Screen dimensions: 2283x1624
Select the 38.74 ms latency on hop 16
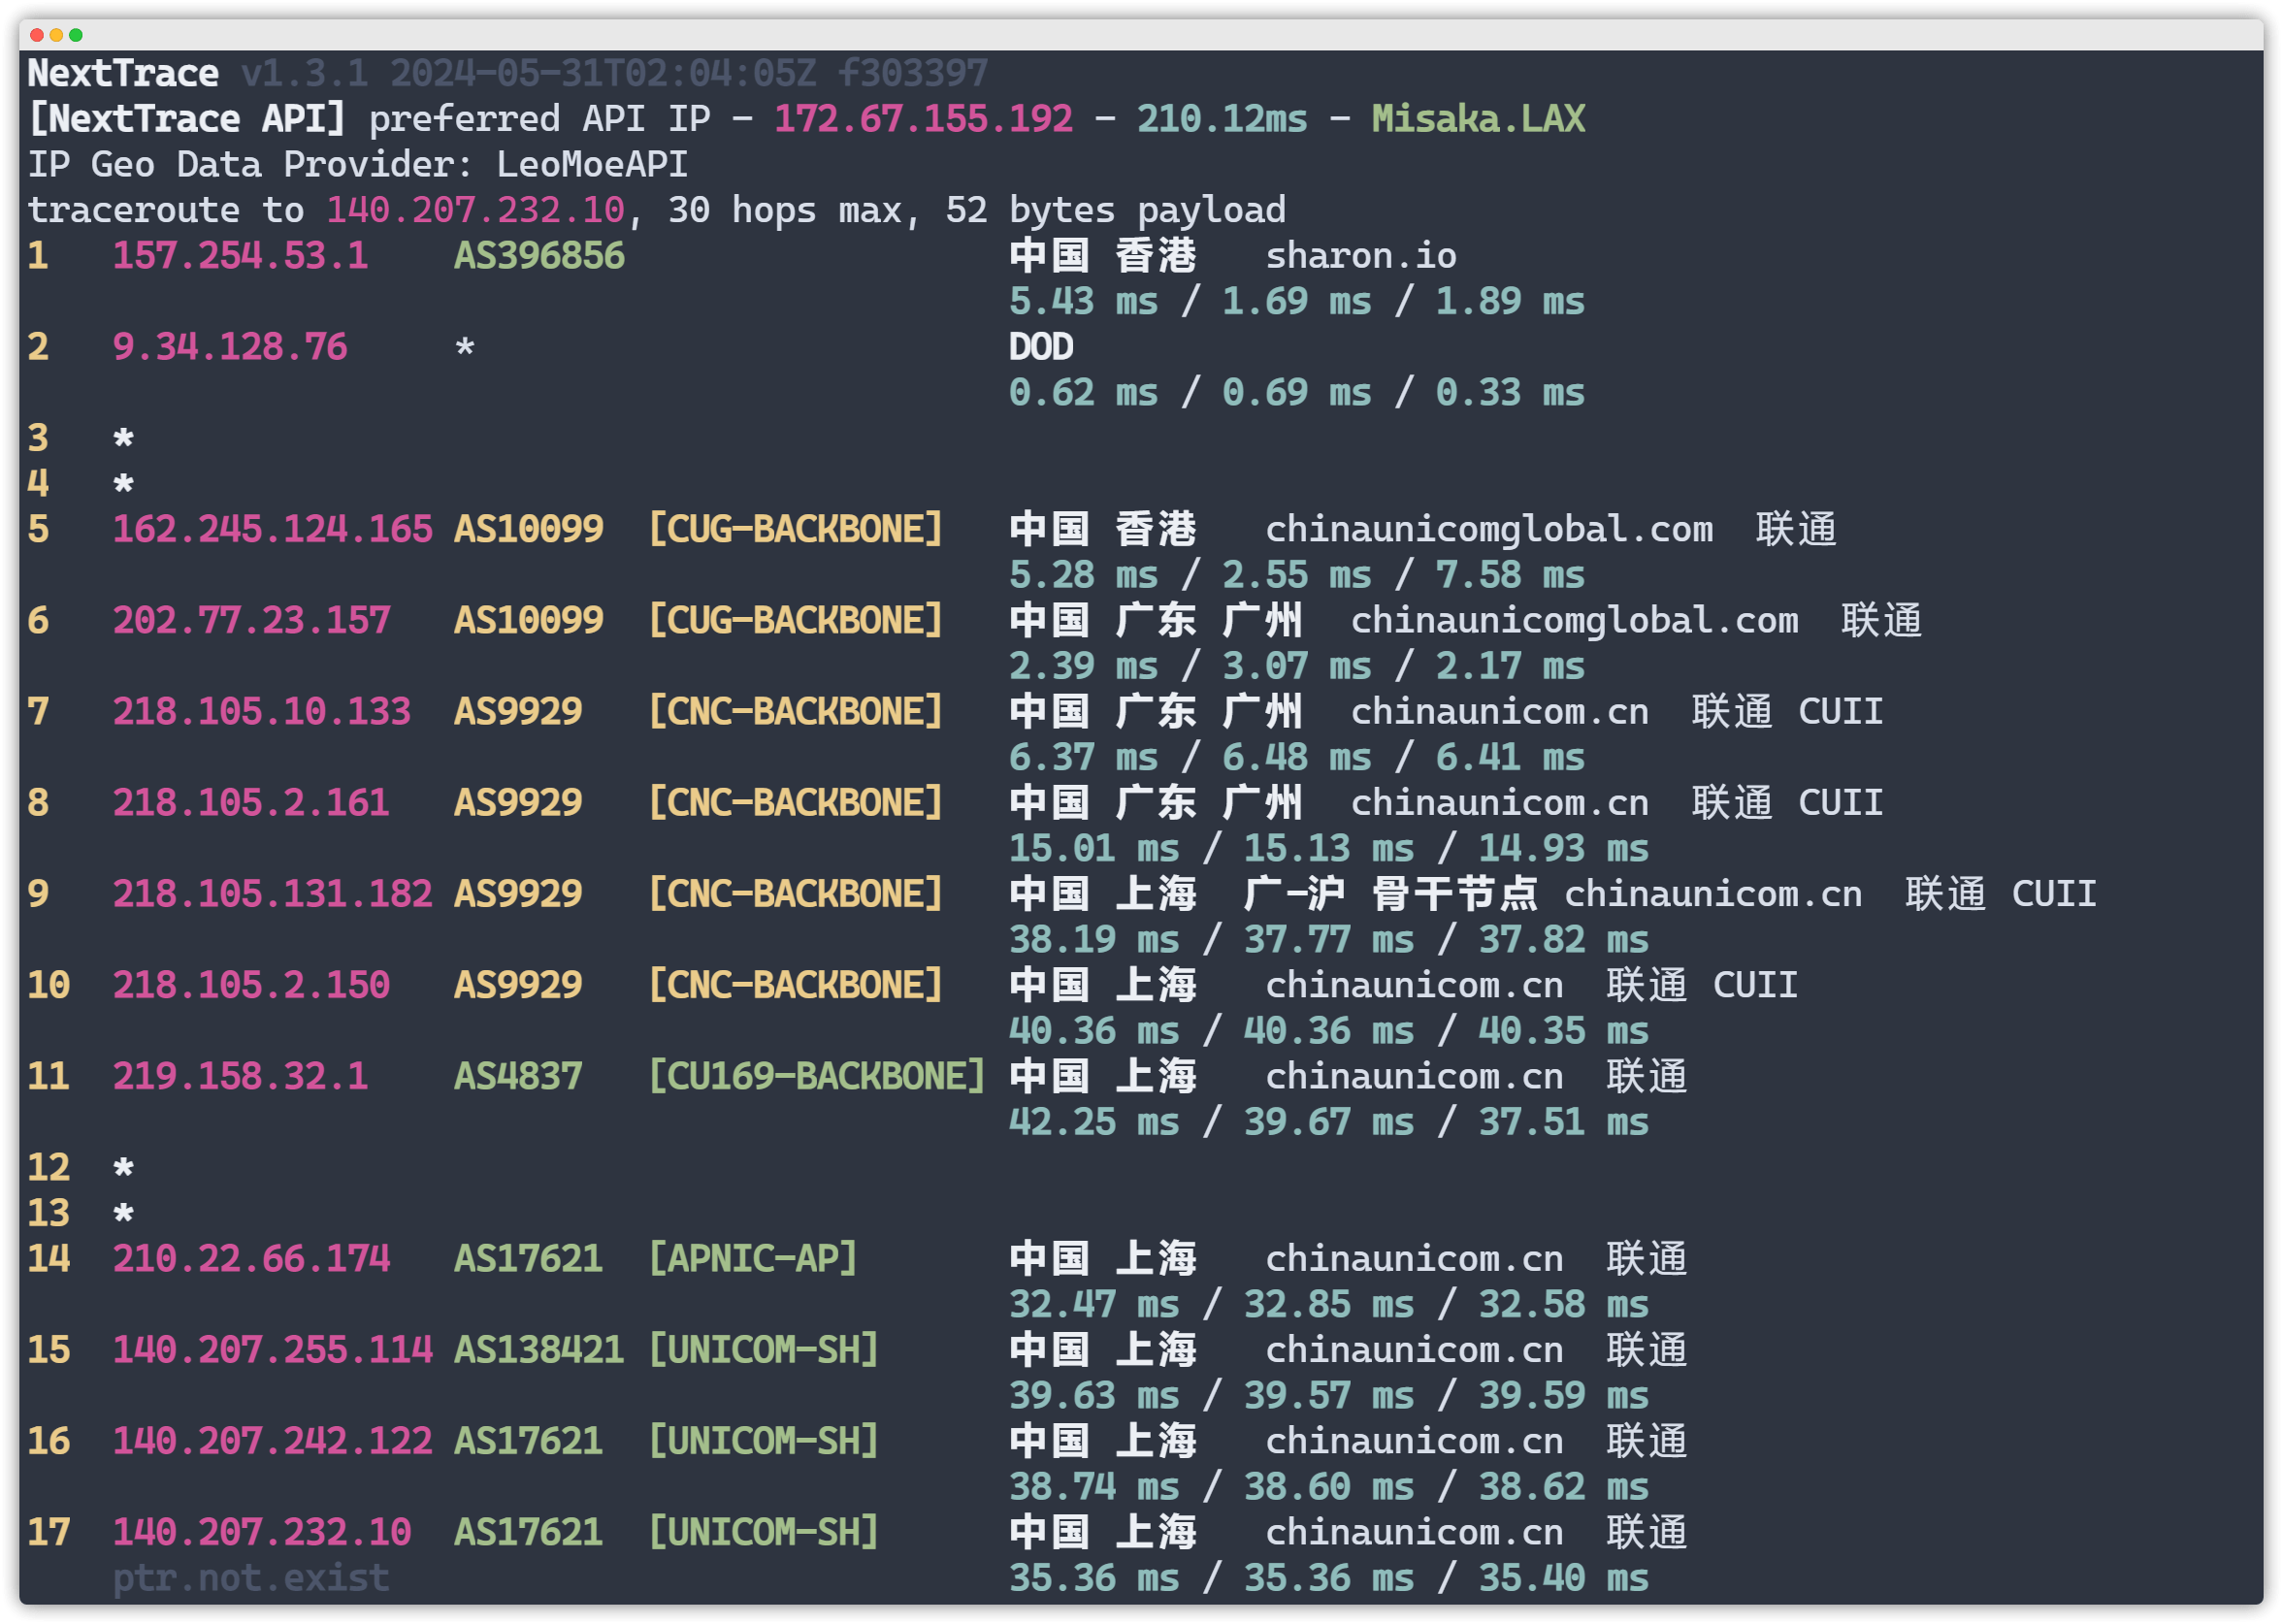1094,1486
